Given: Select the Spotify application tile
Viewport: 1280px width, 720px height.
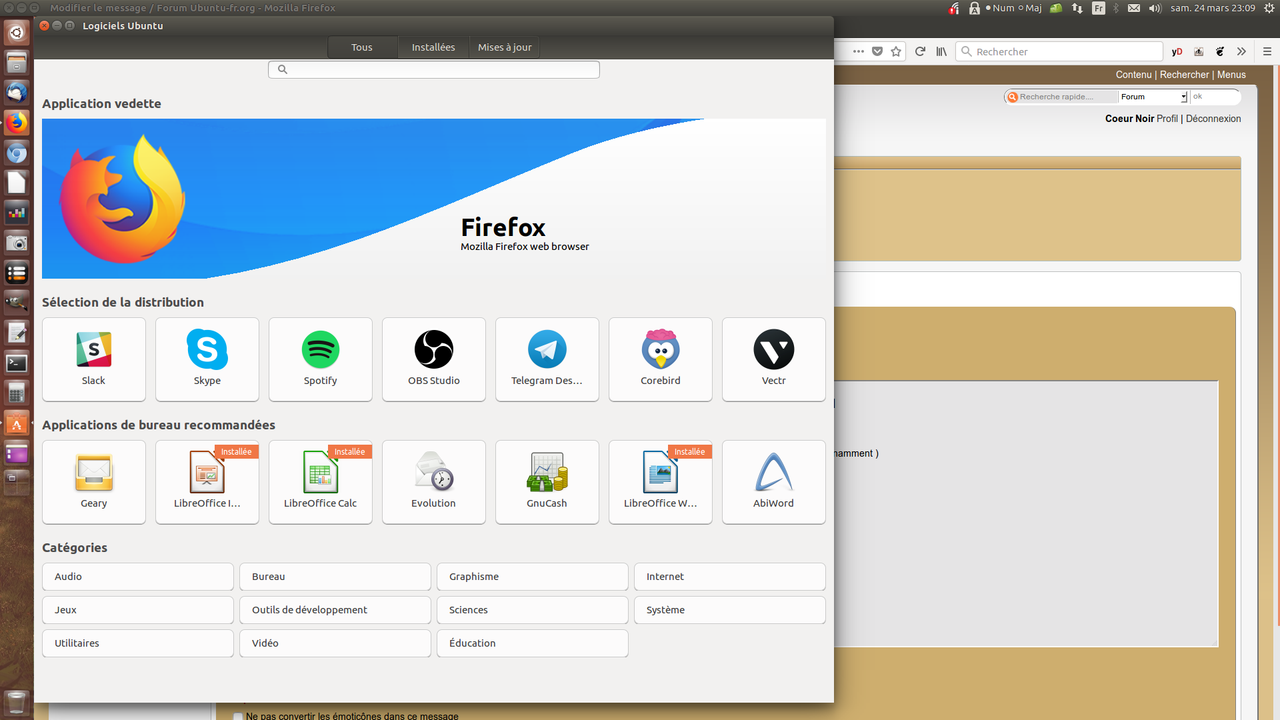Looking at the screenshot, I should tap(320, 359).
